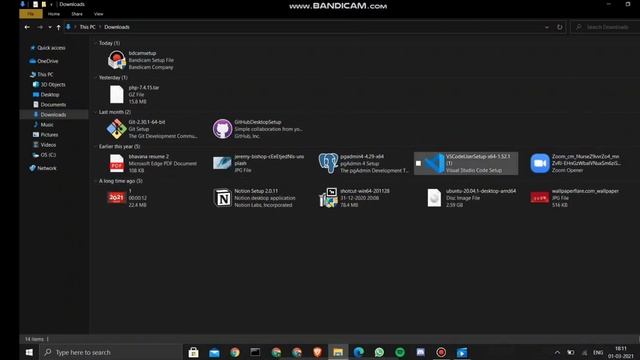Click the Search Downloads field
The image size is (640, 360).
pos(605,27)
